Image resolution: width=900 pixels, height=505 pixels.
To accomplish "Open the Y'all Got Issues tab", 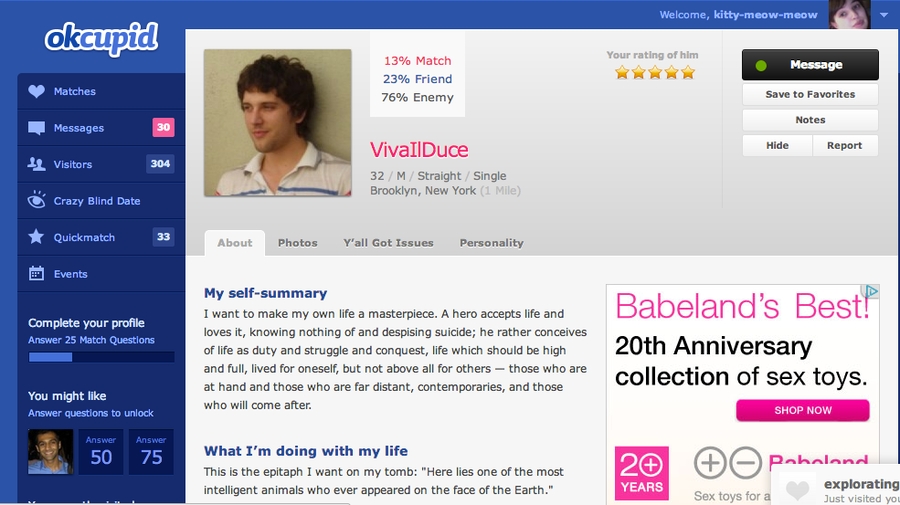I will click(x=388, y=243).
